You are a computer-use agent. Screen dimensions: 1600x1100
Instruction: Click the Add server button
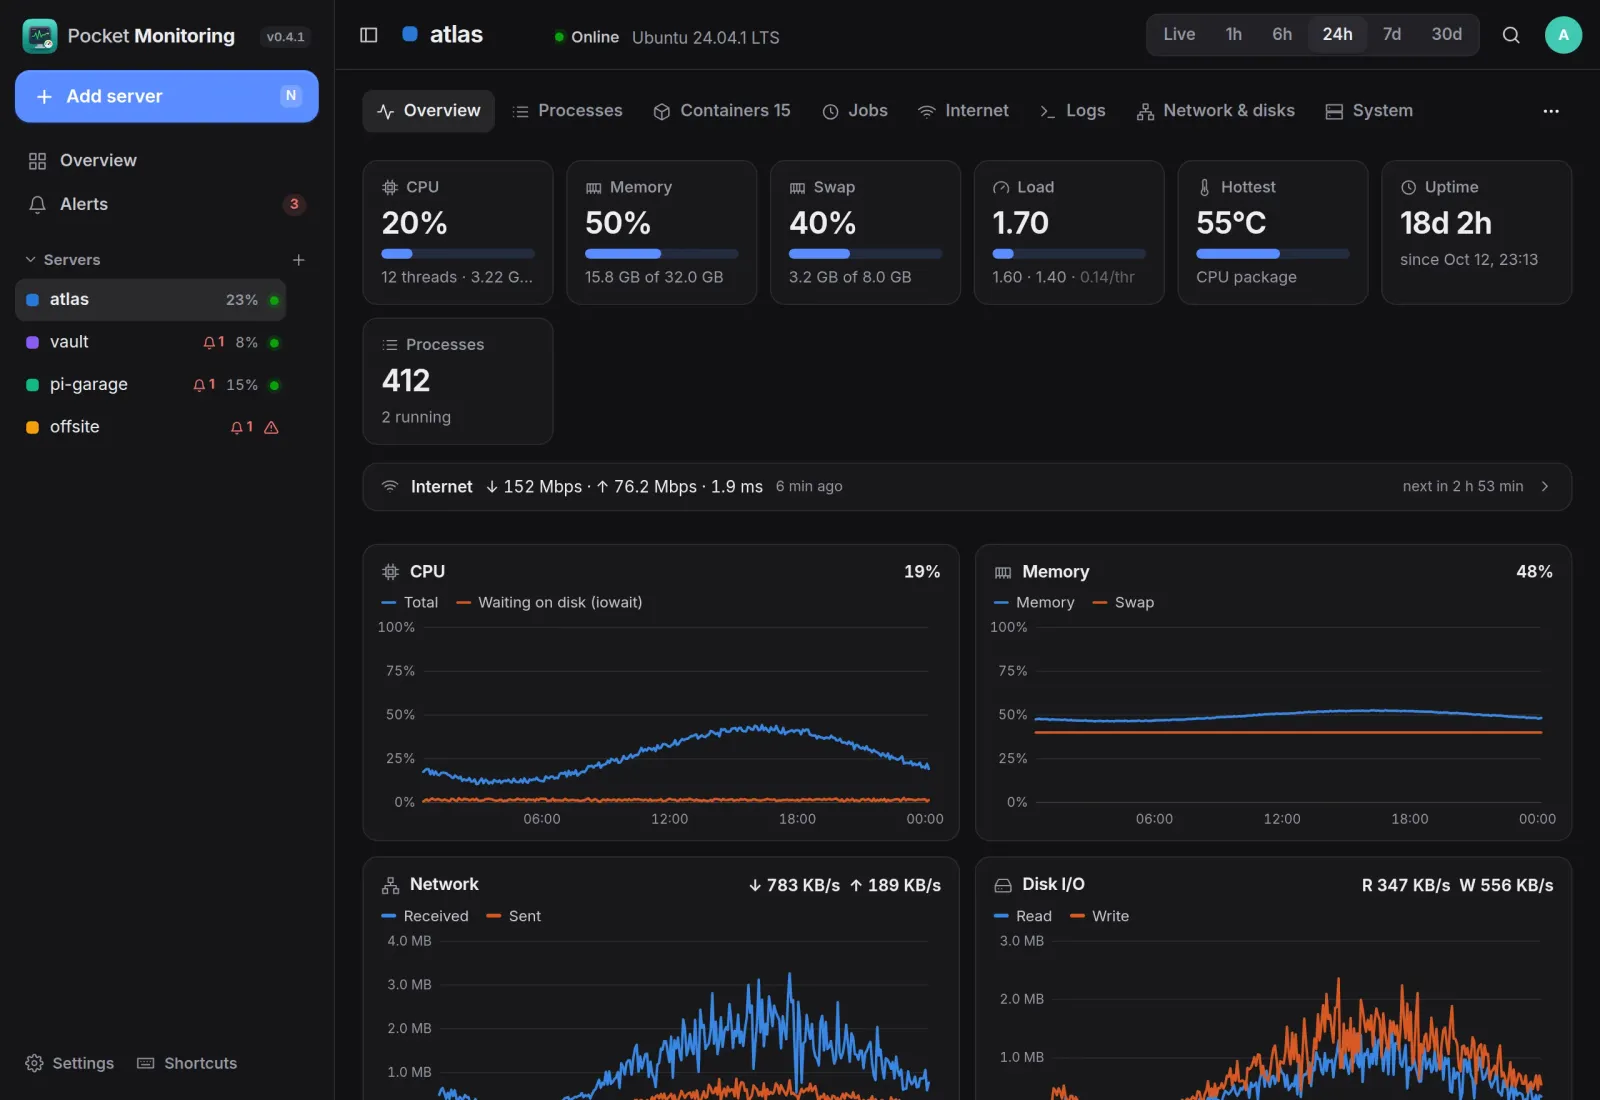point(167,96)
